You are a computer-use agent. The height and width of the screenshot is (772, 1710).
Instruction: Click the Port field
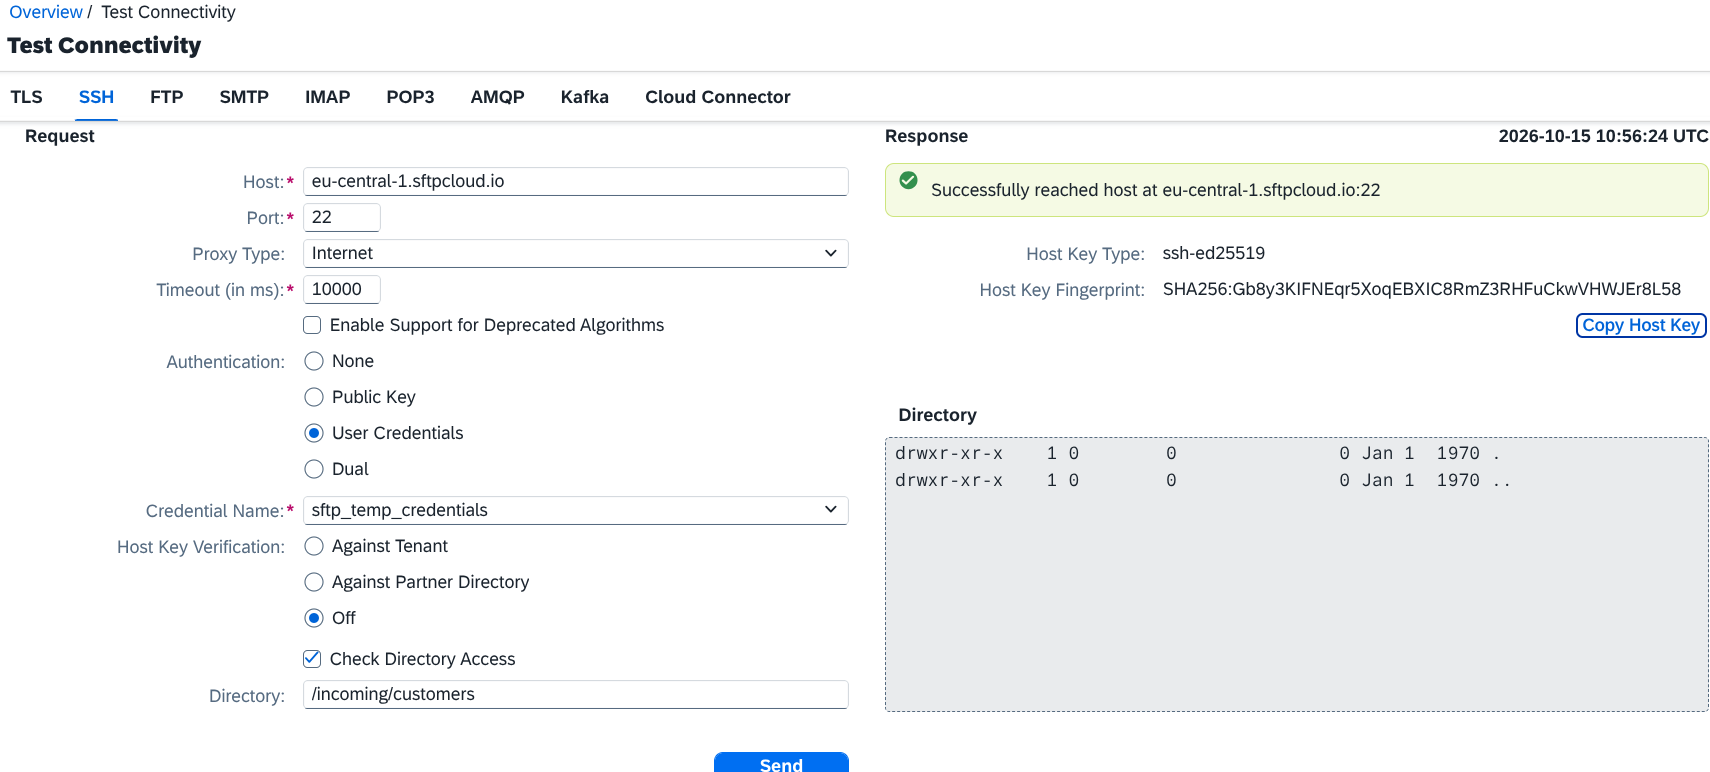click(x=341, y=217)
